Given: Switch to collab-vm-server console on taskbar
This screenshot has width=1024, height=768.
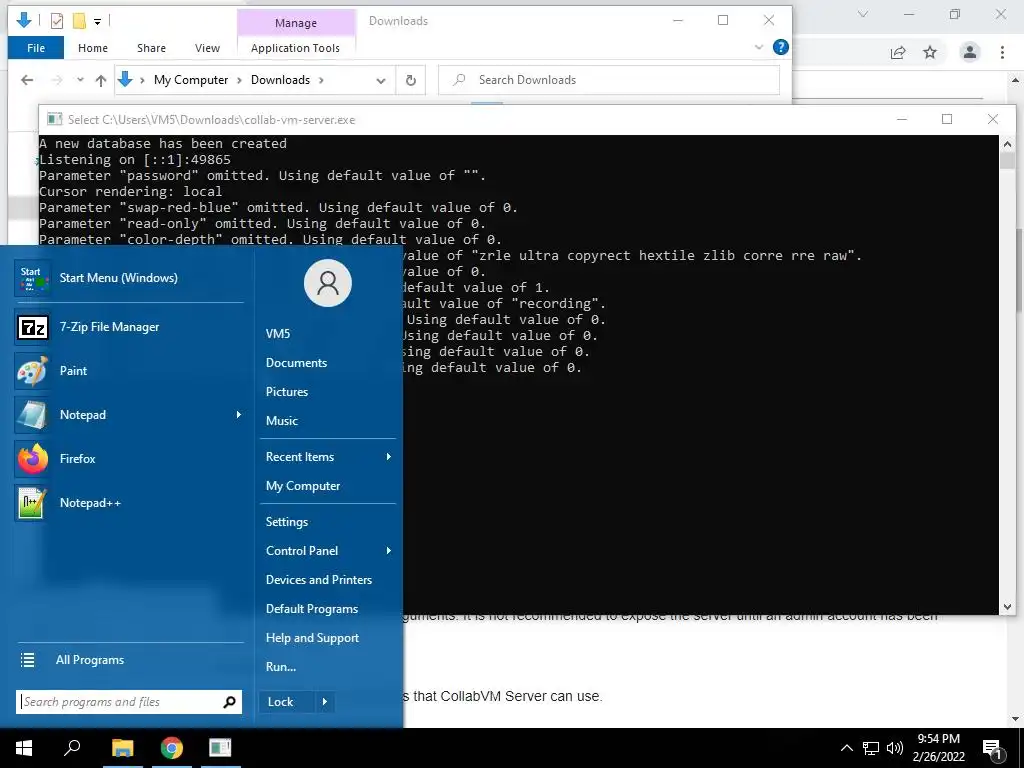Looking at the screenshot, I should (221, 748).
